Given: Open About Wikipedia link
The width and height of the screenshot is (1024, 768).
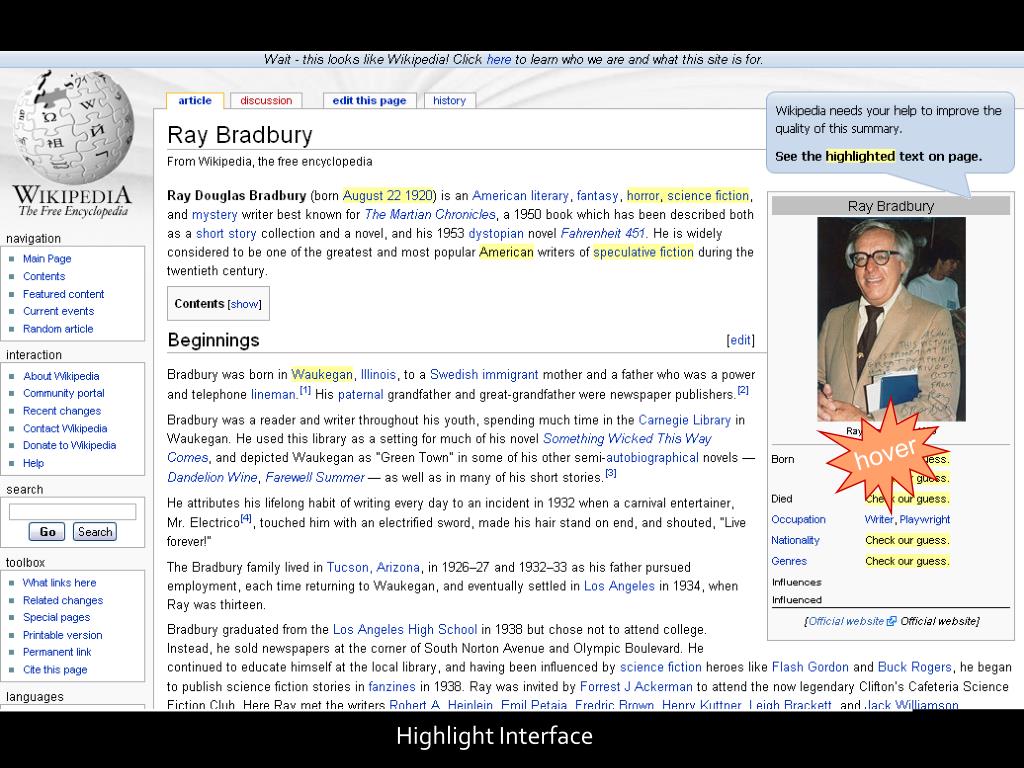Looking at the screenshot, I should (x=61, y=376).
